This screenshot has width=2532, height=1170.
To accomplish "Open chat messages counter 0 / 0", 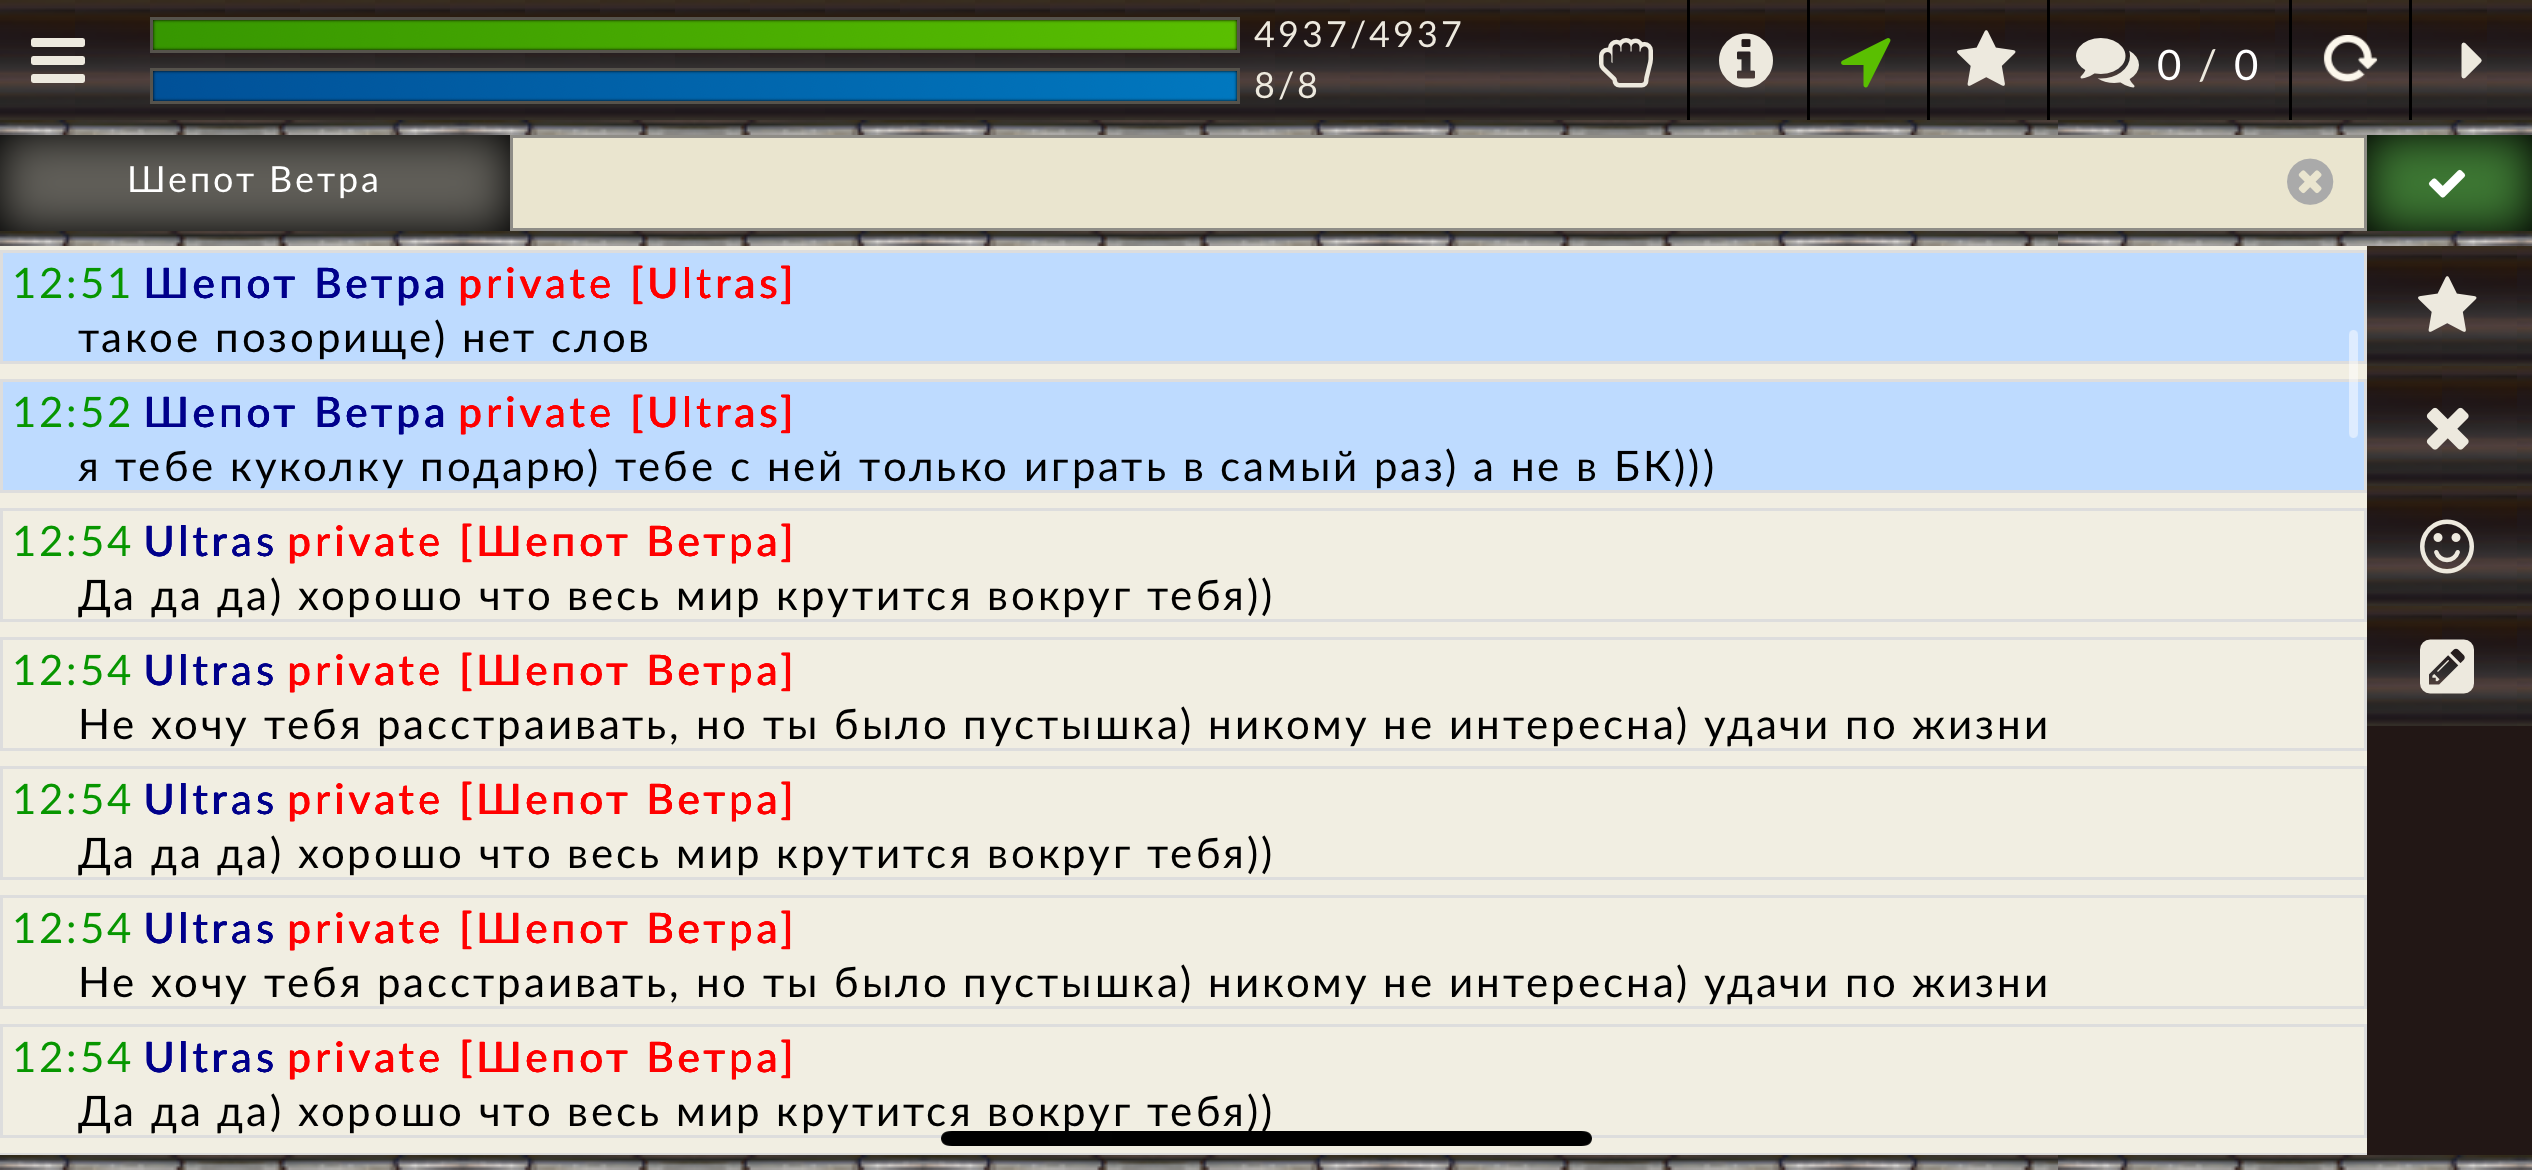I will tap(2168, 63).
